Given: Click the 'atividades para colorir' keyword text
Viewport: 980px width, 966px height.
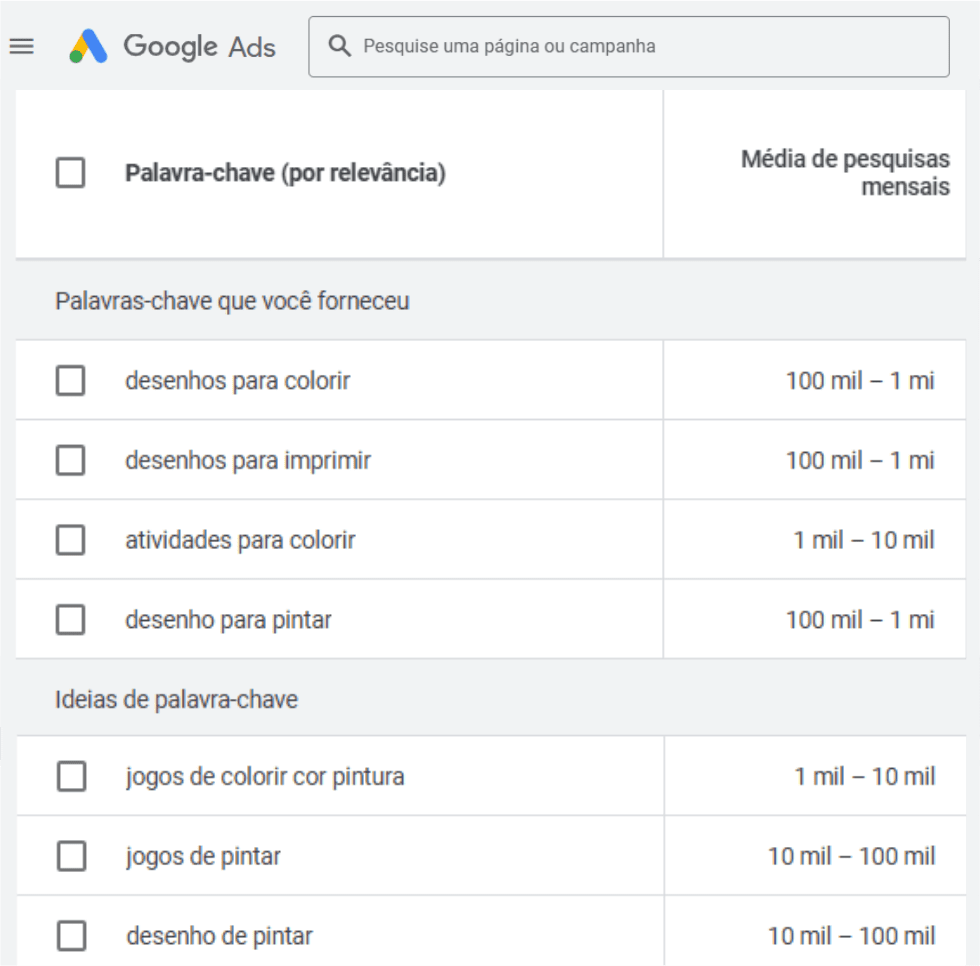Looking at the screenshot, I should (x=240, y=541).
